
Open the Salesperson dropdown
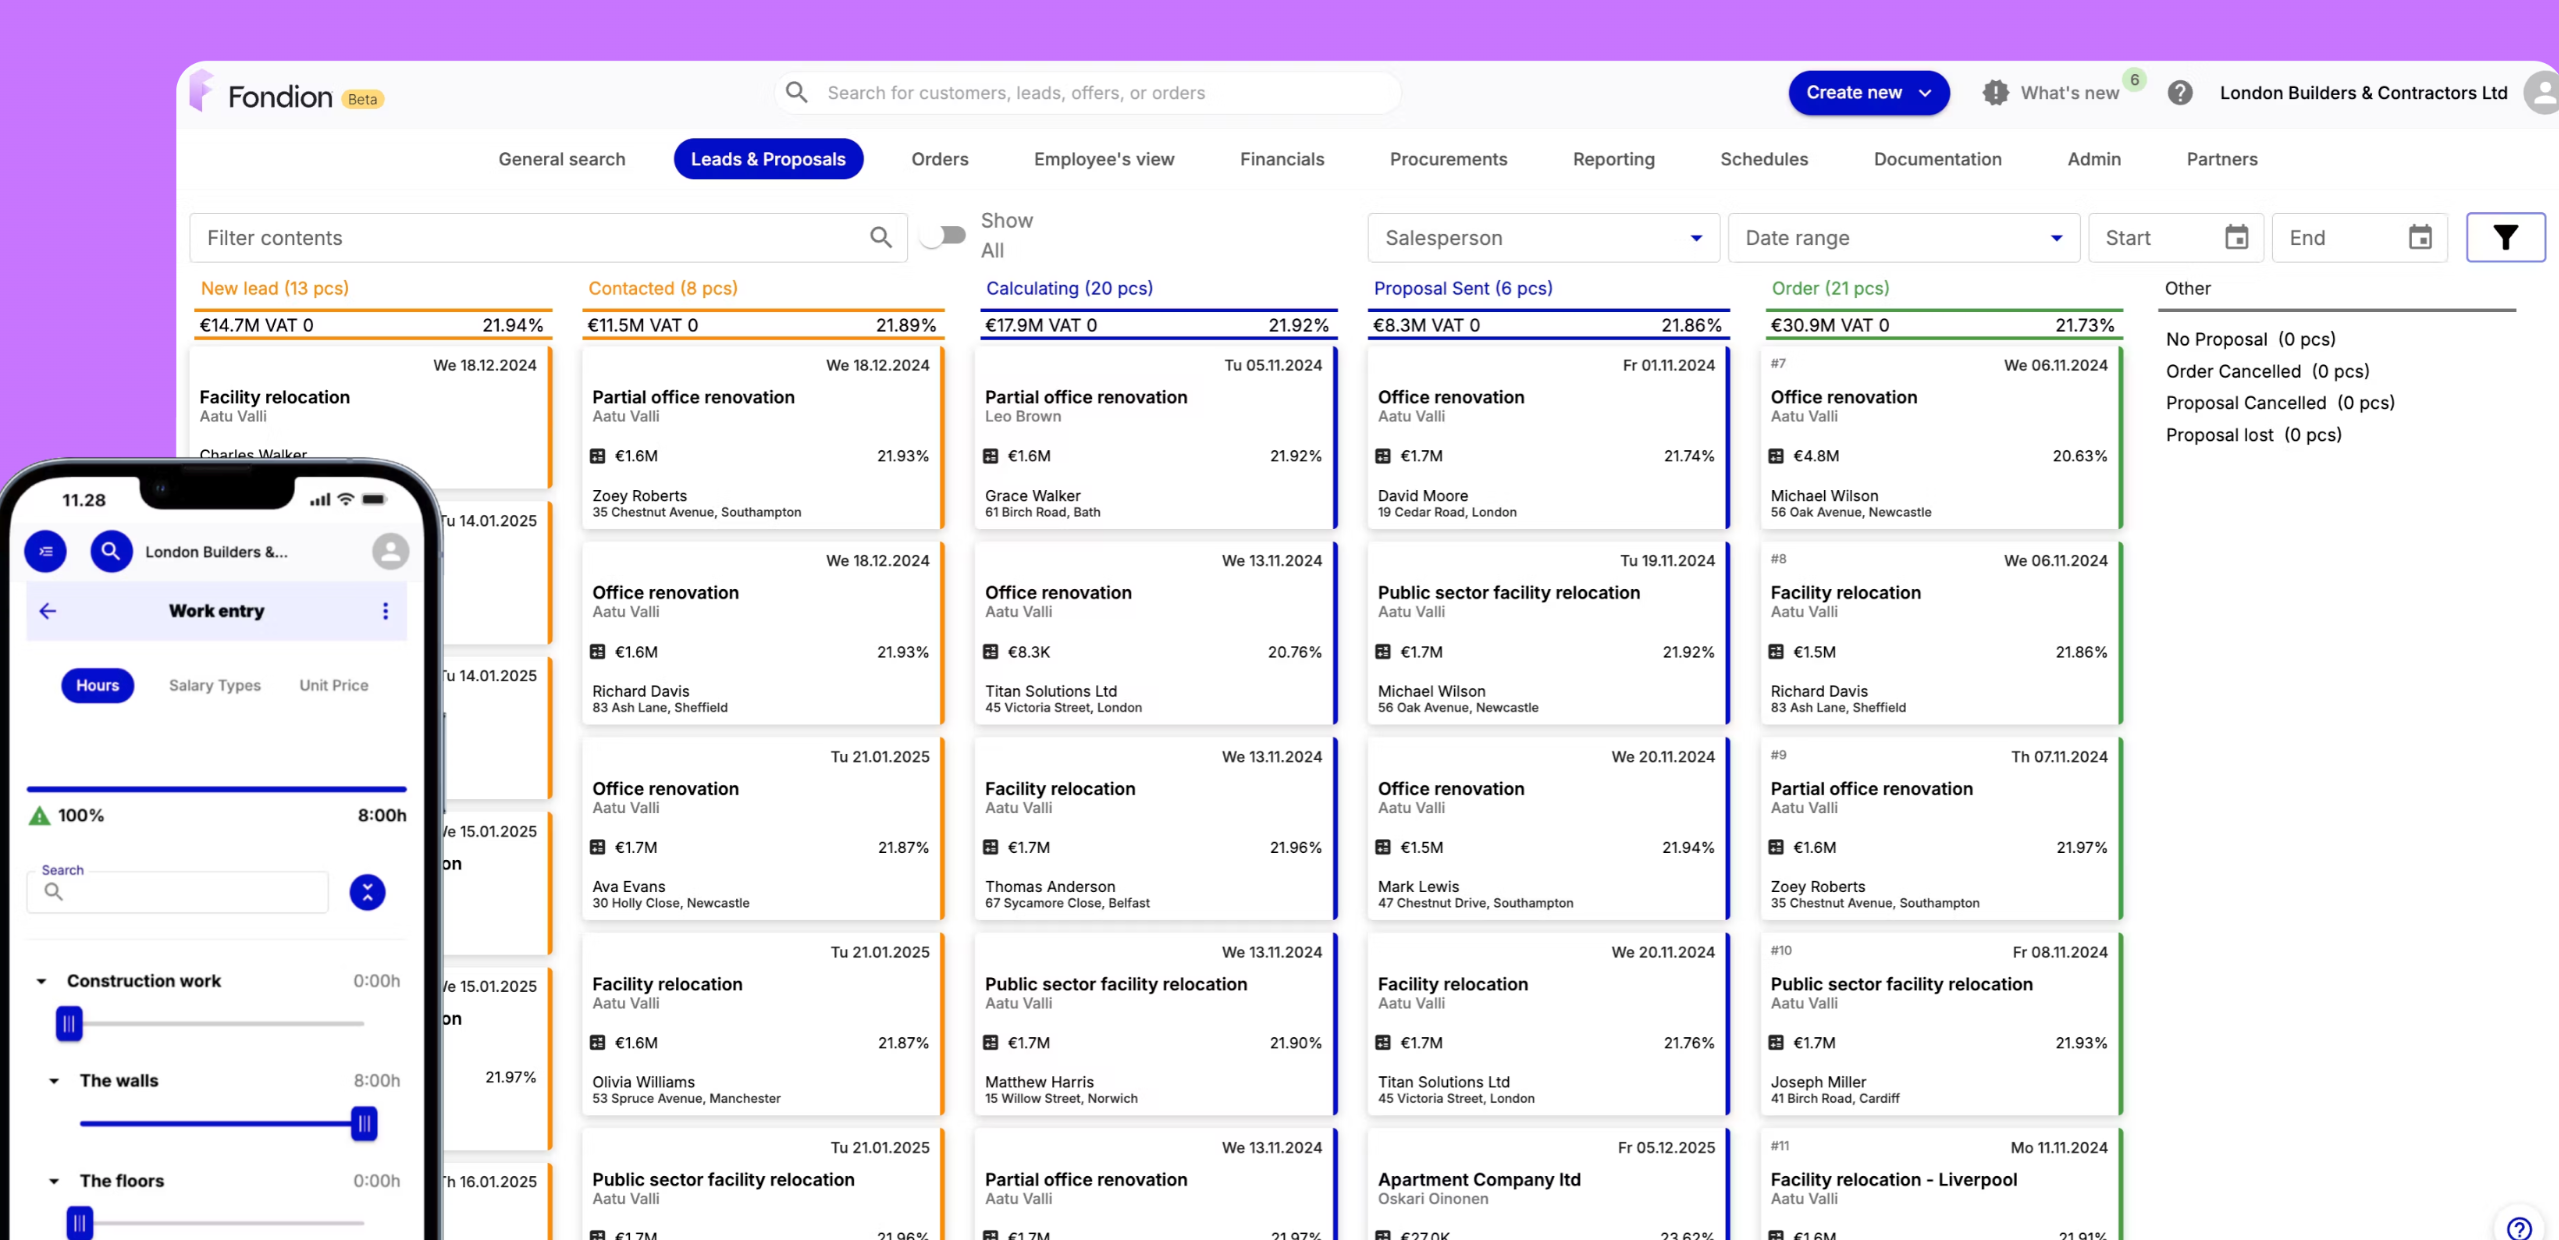coord(1542,238)
